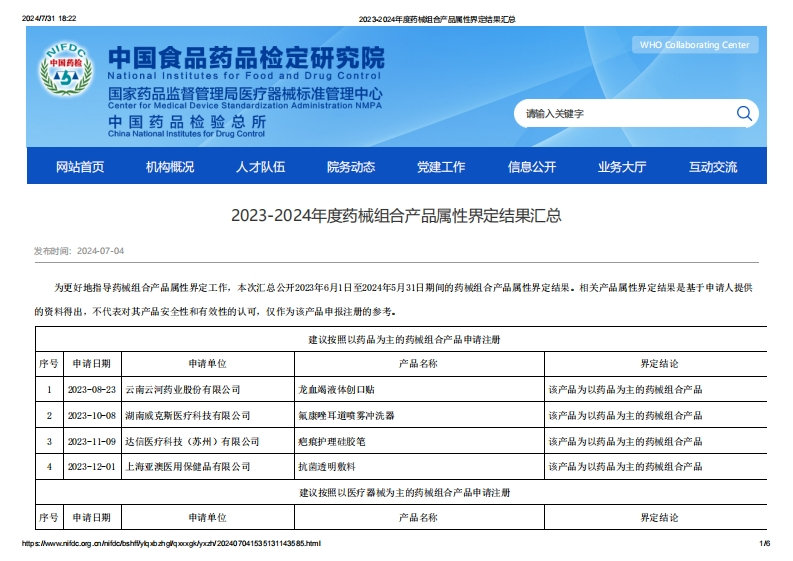
Task: Click the 中国食品药品检定研究院 header title
Action: coord(245,57)
